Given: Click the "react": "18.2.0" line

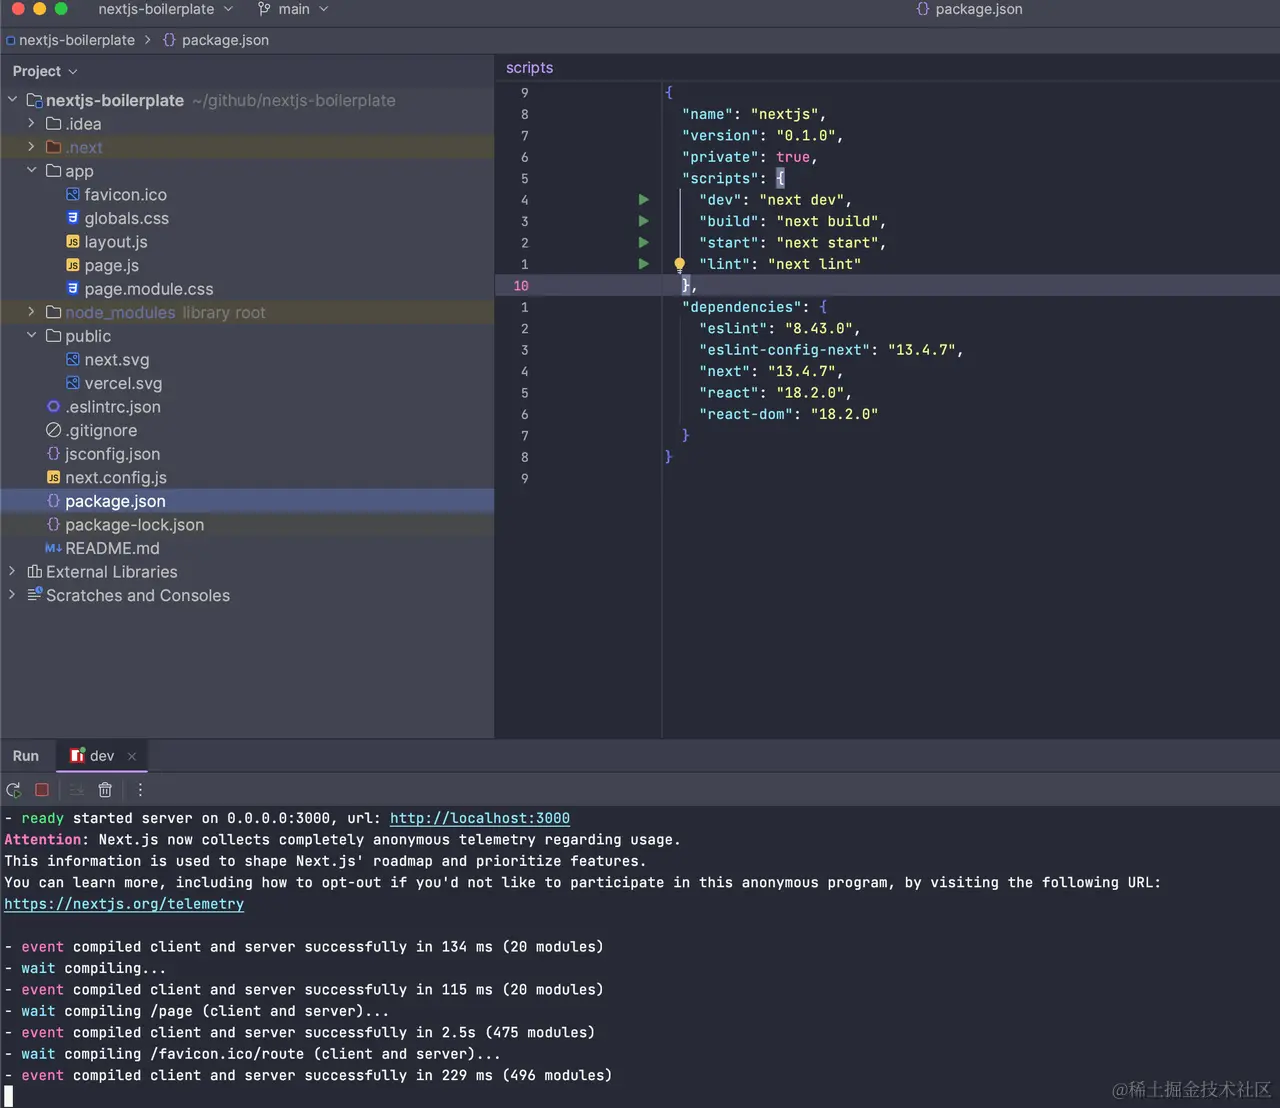Looking at the screenshot, I should 776,393.
